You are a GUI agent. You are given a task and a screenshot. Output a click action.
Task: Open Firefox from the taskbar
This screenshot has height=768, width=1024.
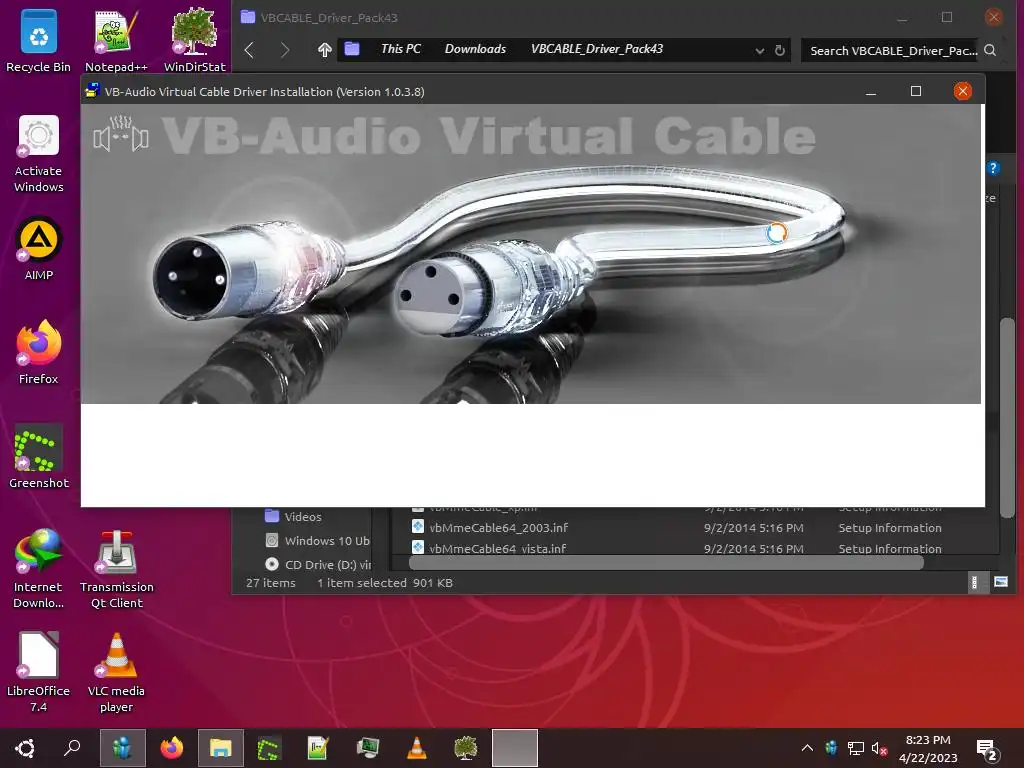pyautogui.click(x=172, y=748)
